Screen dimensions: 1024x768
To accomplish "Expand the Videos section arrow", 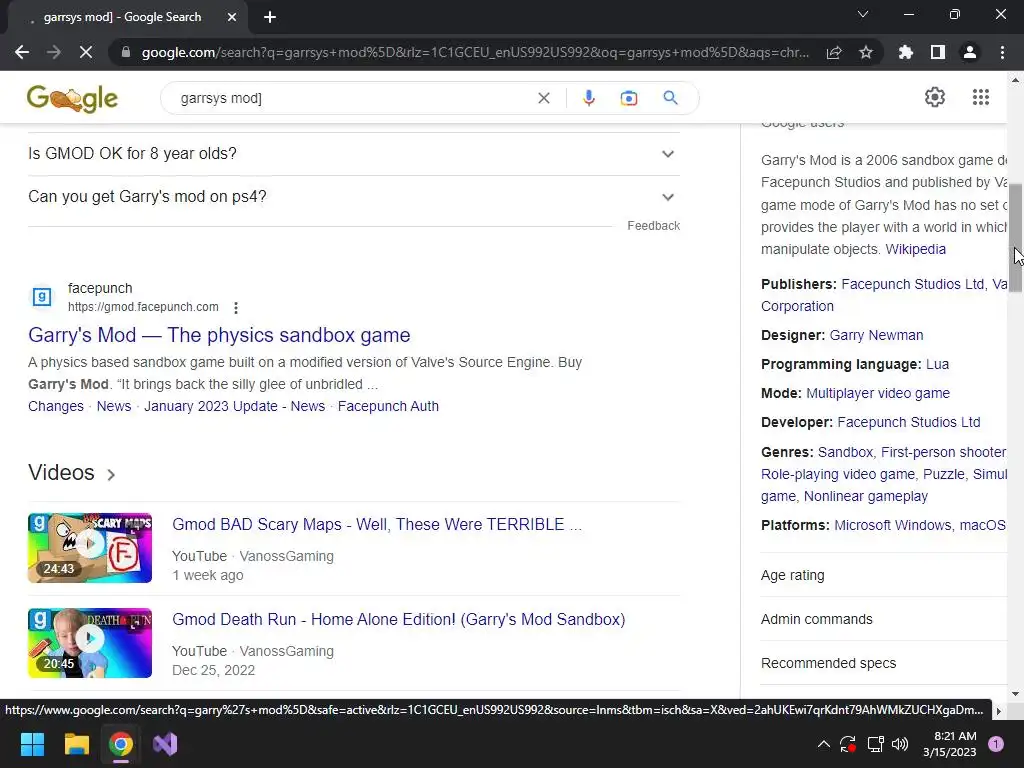I will [x=111, y=475].
